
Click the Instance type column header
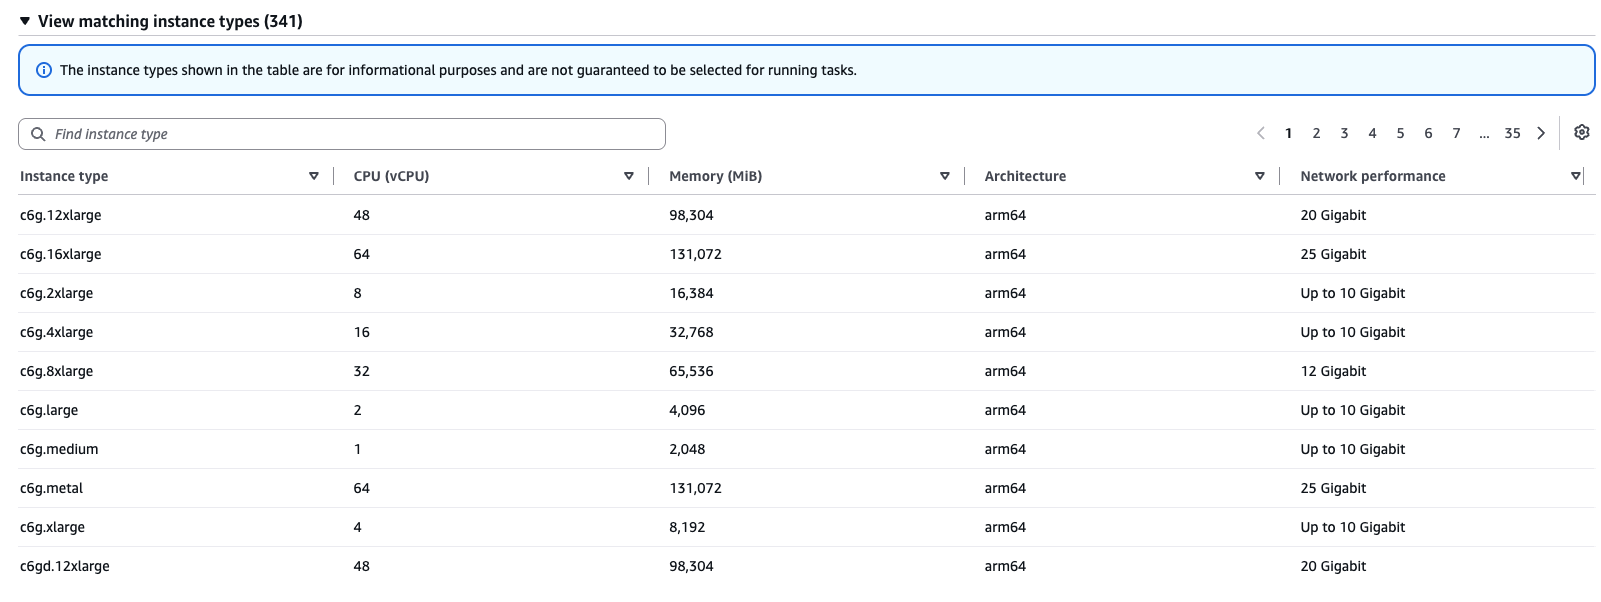64,176
